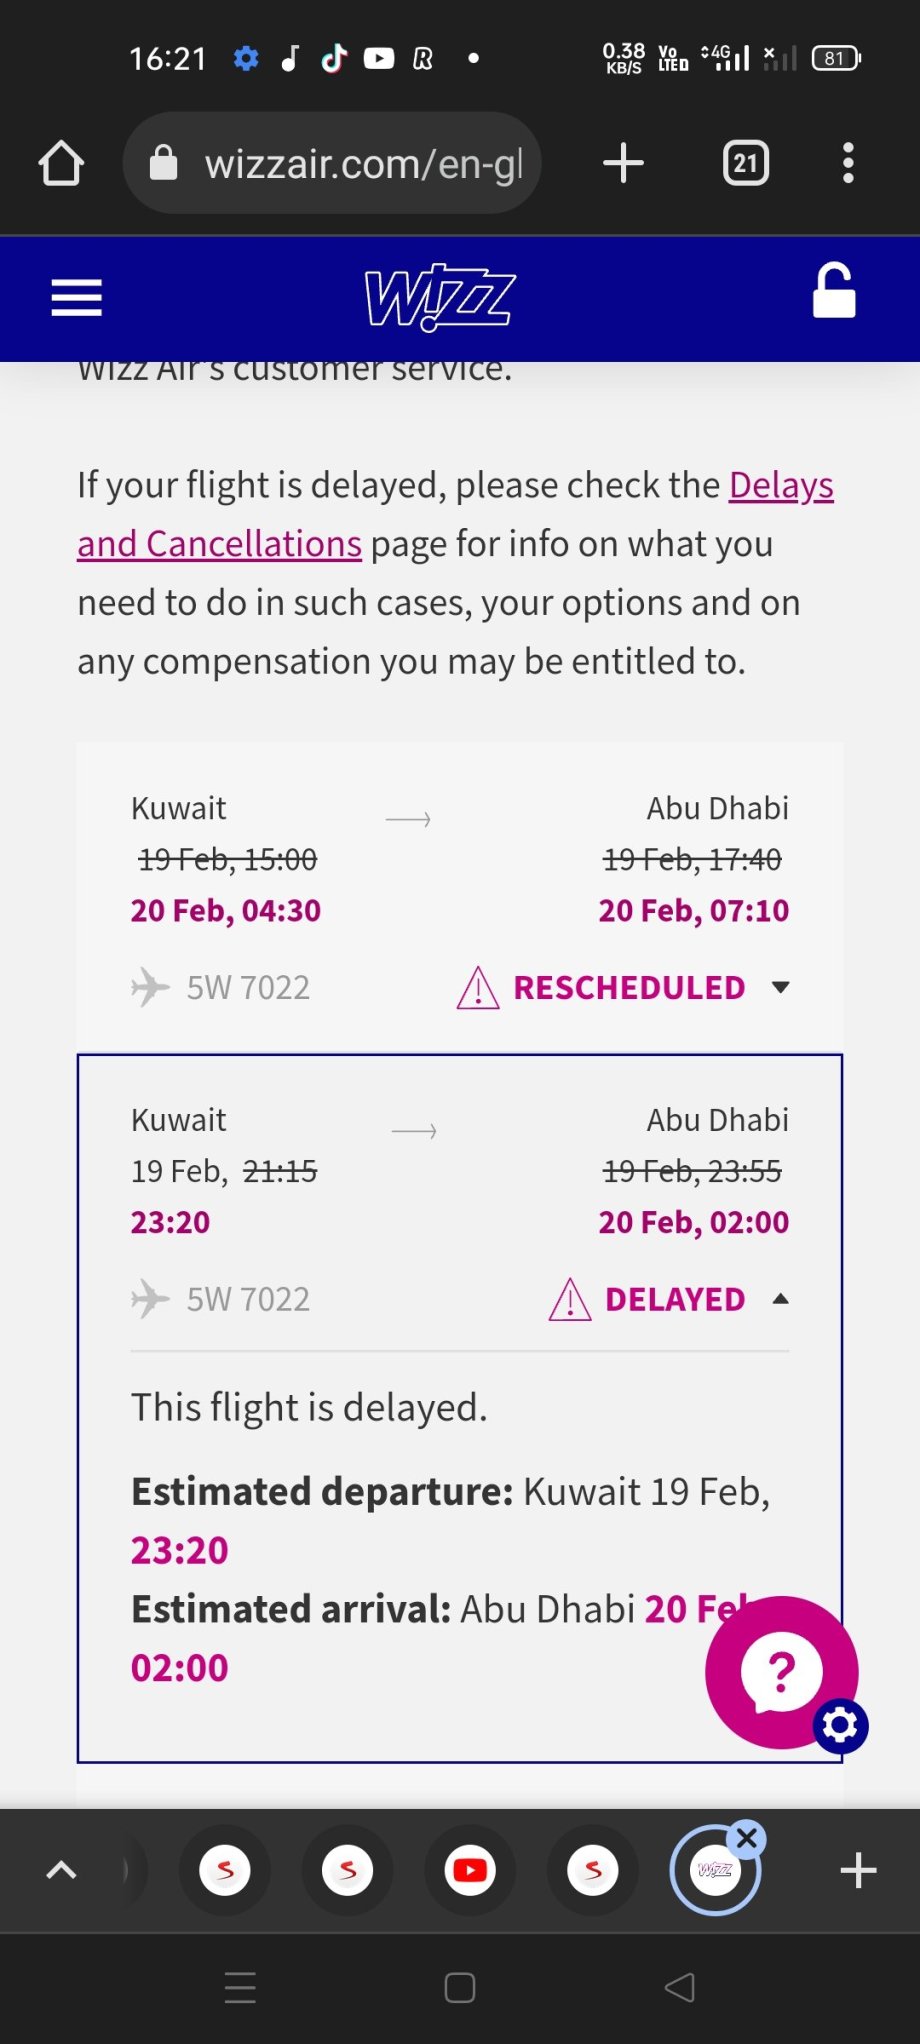This screenshot has height=2044, width=920.
Task: Tap the unlocked padlock login icon
Action: coord(834,291)
